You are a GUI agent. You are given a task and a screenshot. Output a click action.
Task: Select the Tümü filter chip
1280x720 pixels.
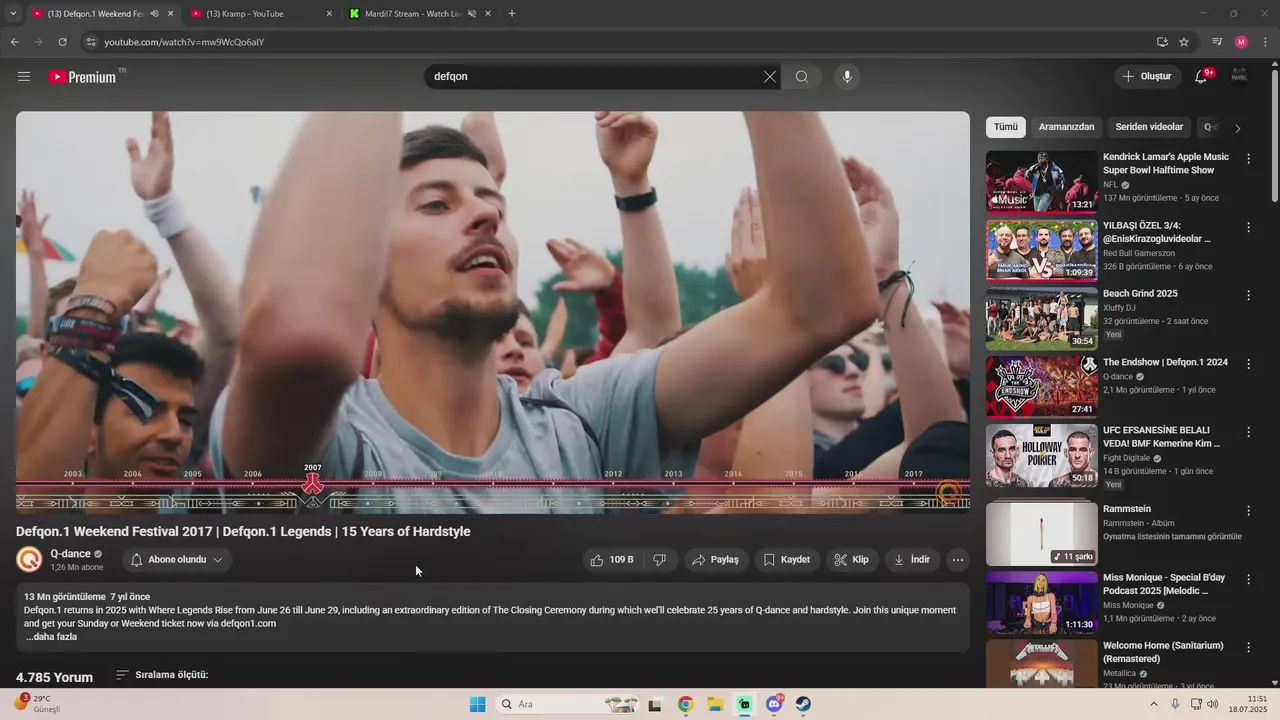pos(1006,127)
